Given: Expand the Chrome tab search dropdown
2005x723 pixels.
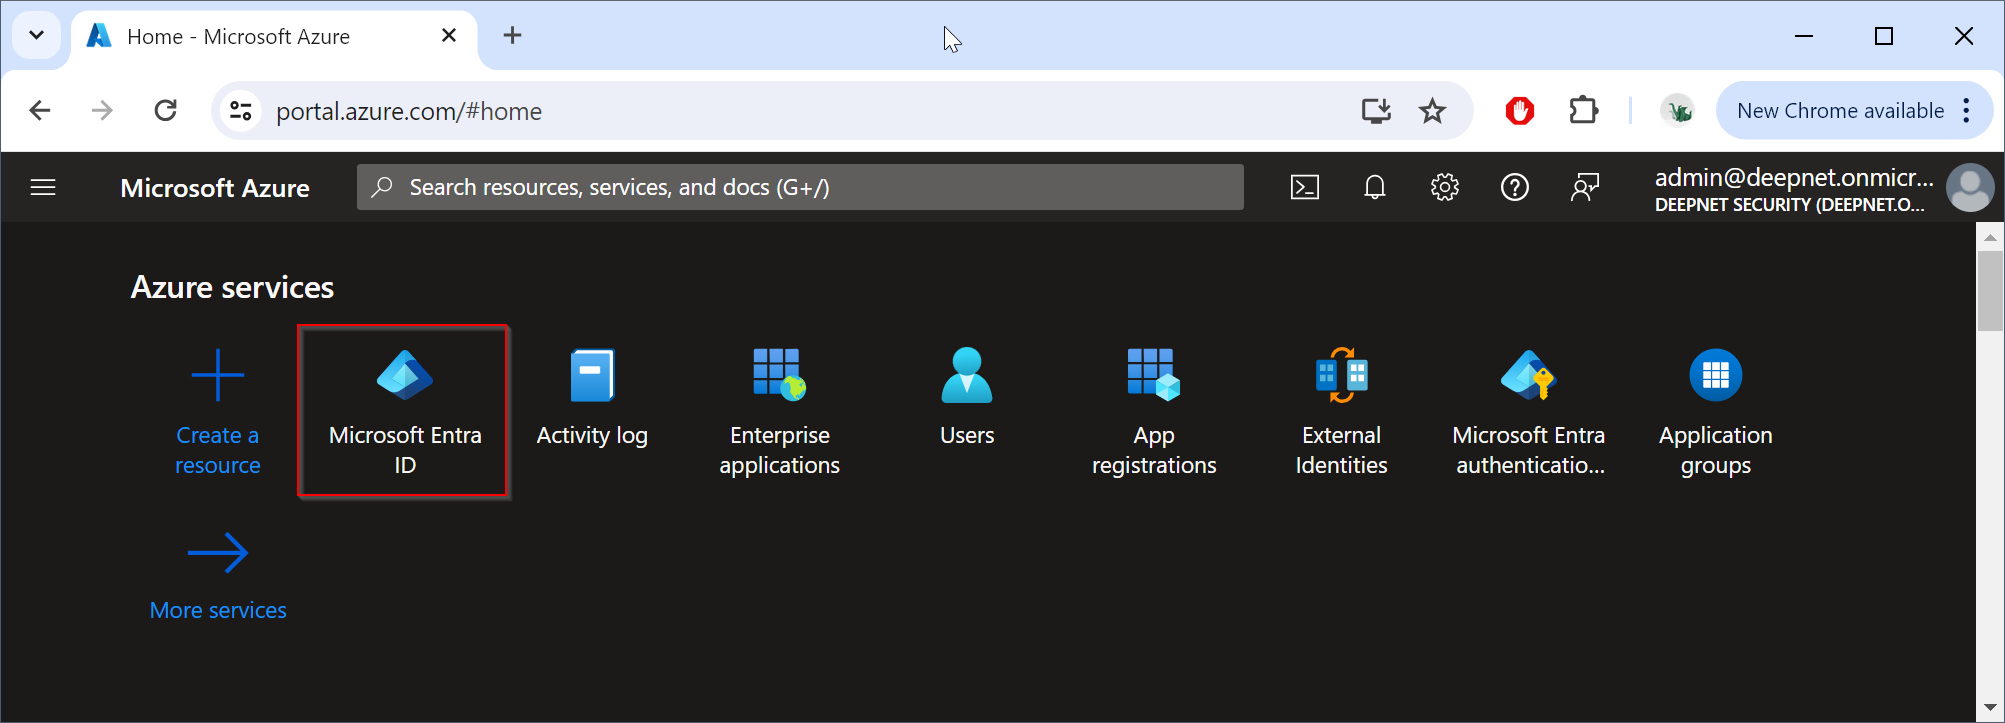Looking at the screenshot, I should tap(37, 36).
